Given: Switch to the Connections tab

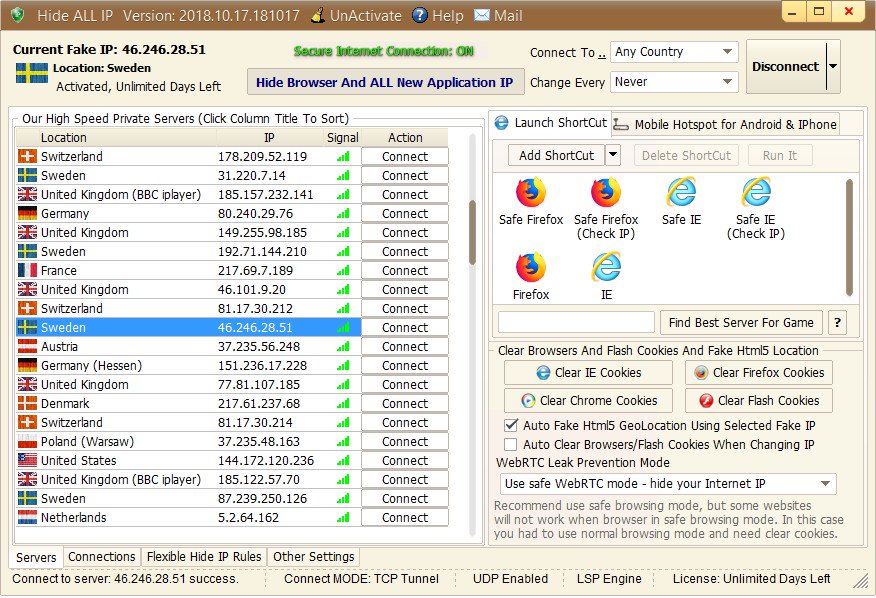Looking at the screenshot, I should click(x=102, y=557).
